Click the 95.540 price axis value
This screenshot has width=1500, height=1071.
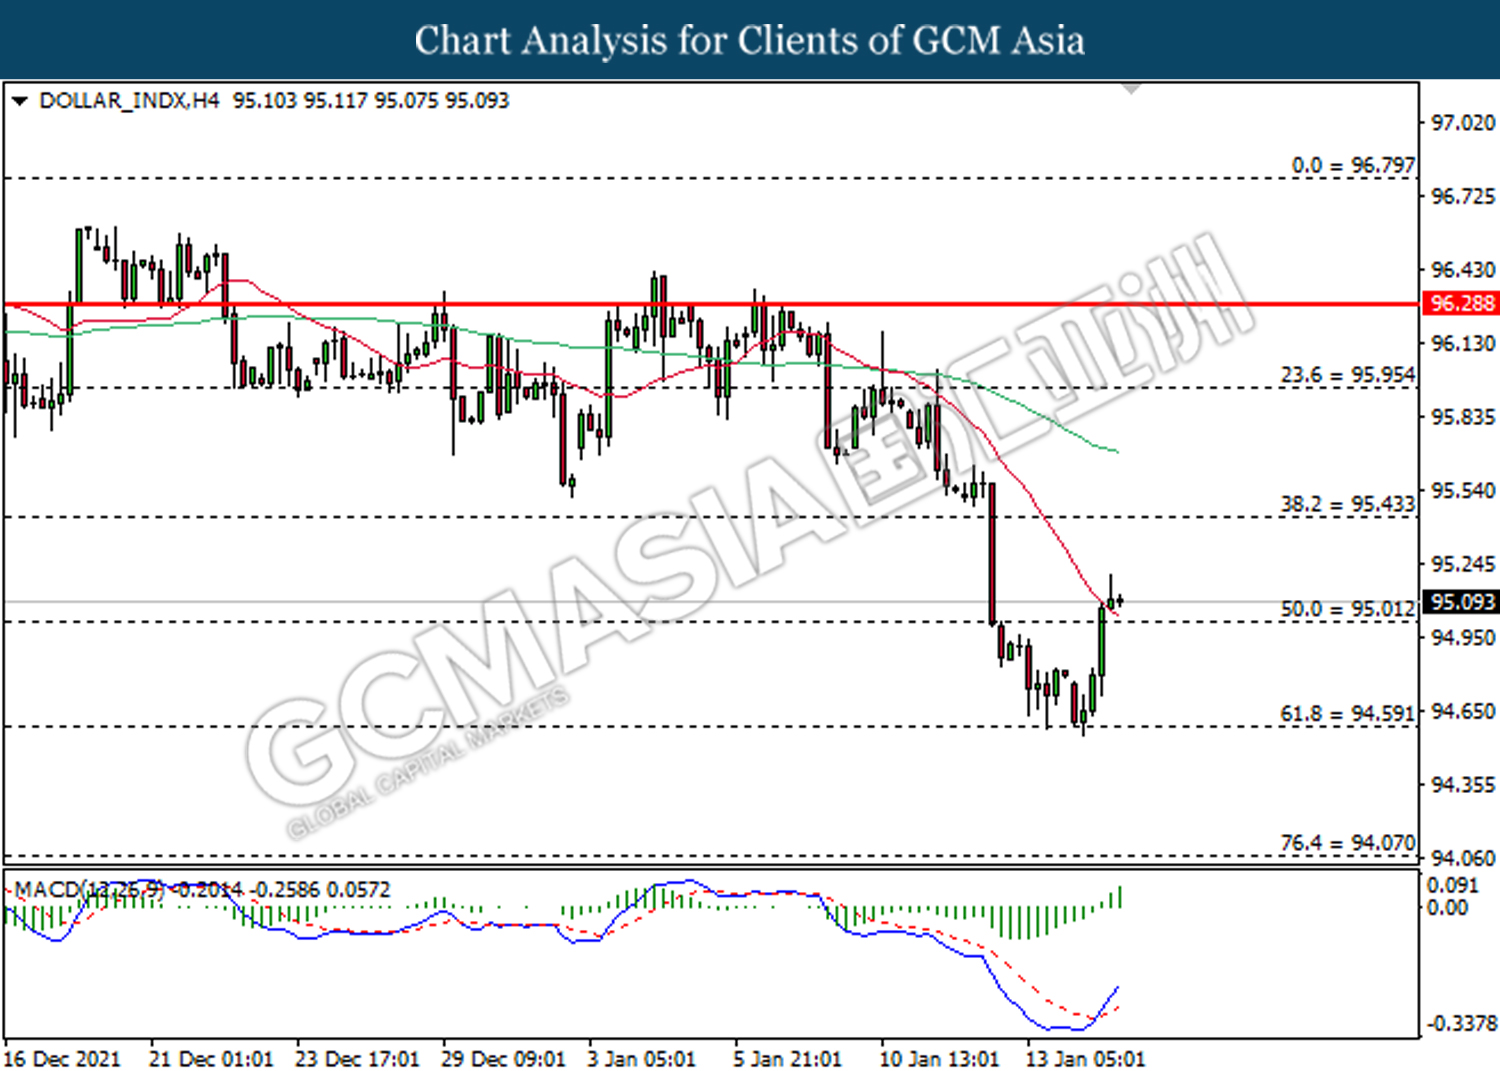pyautogui.click(x=1463, y=491)
